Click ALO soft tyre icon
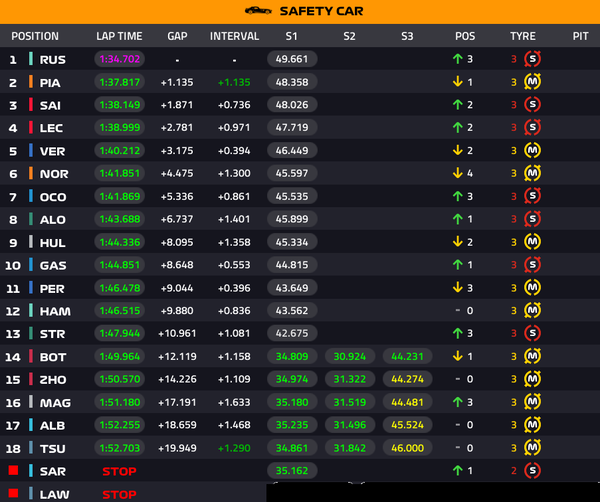Screen dimensions: 600x502 (532, 219)
